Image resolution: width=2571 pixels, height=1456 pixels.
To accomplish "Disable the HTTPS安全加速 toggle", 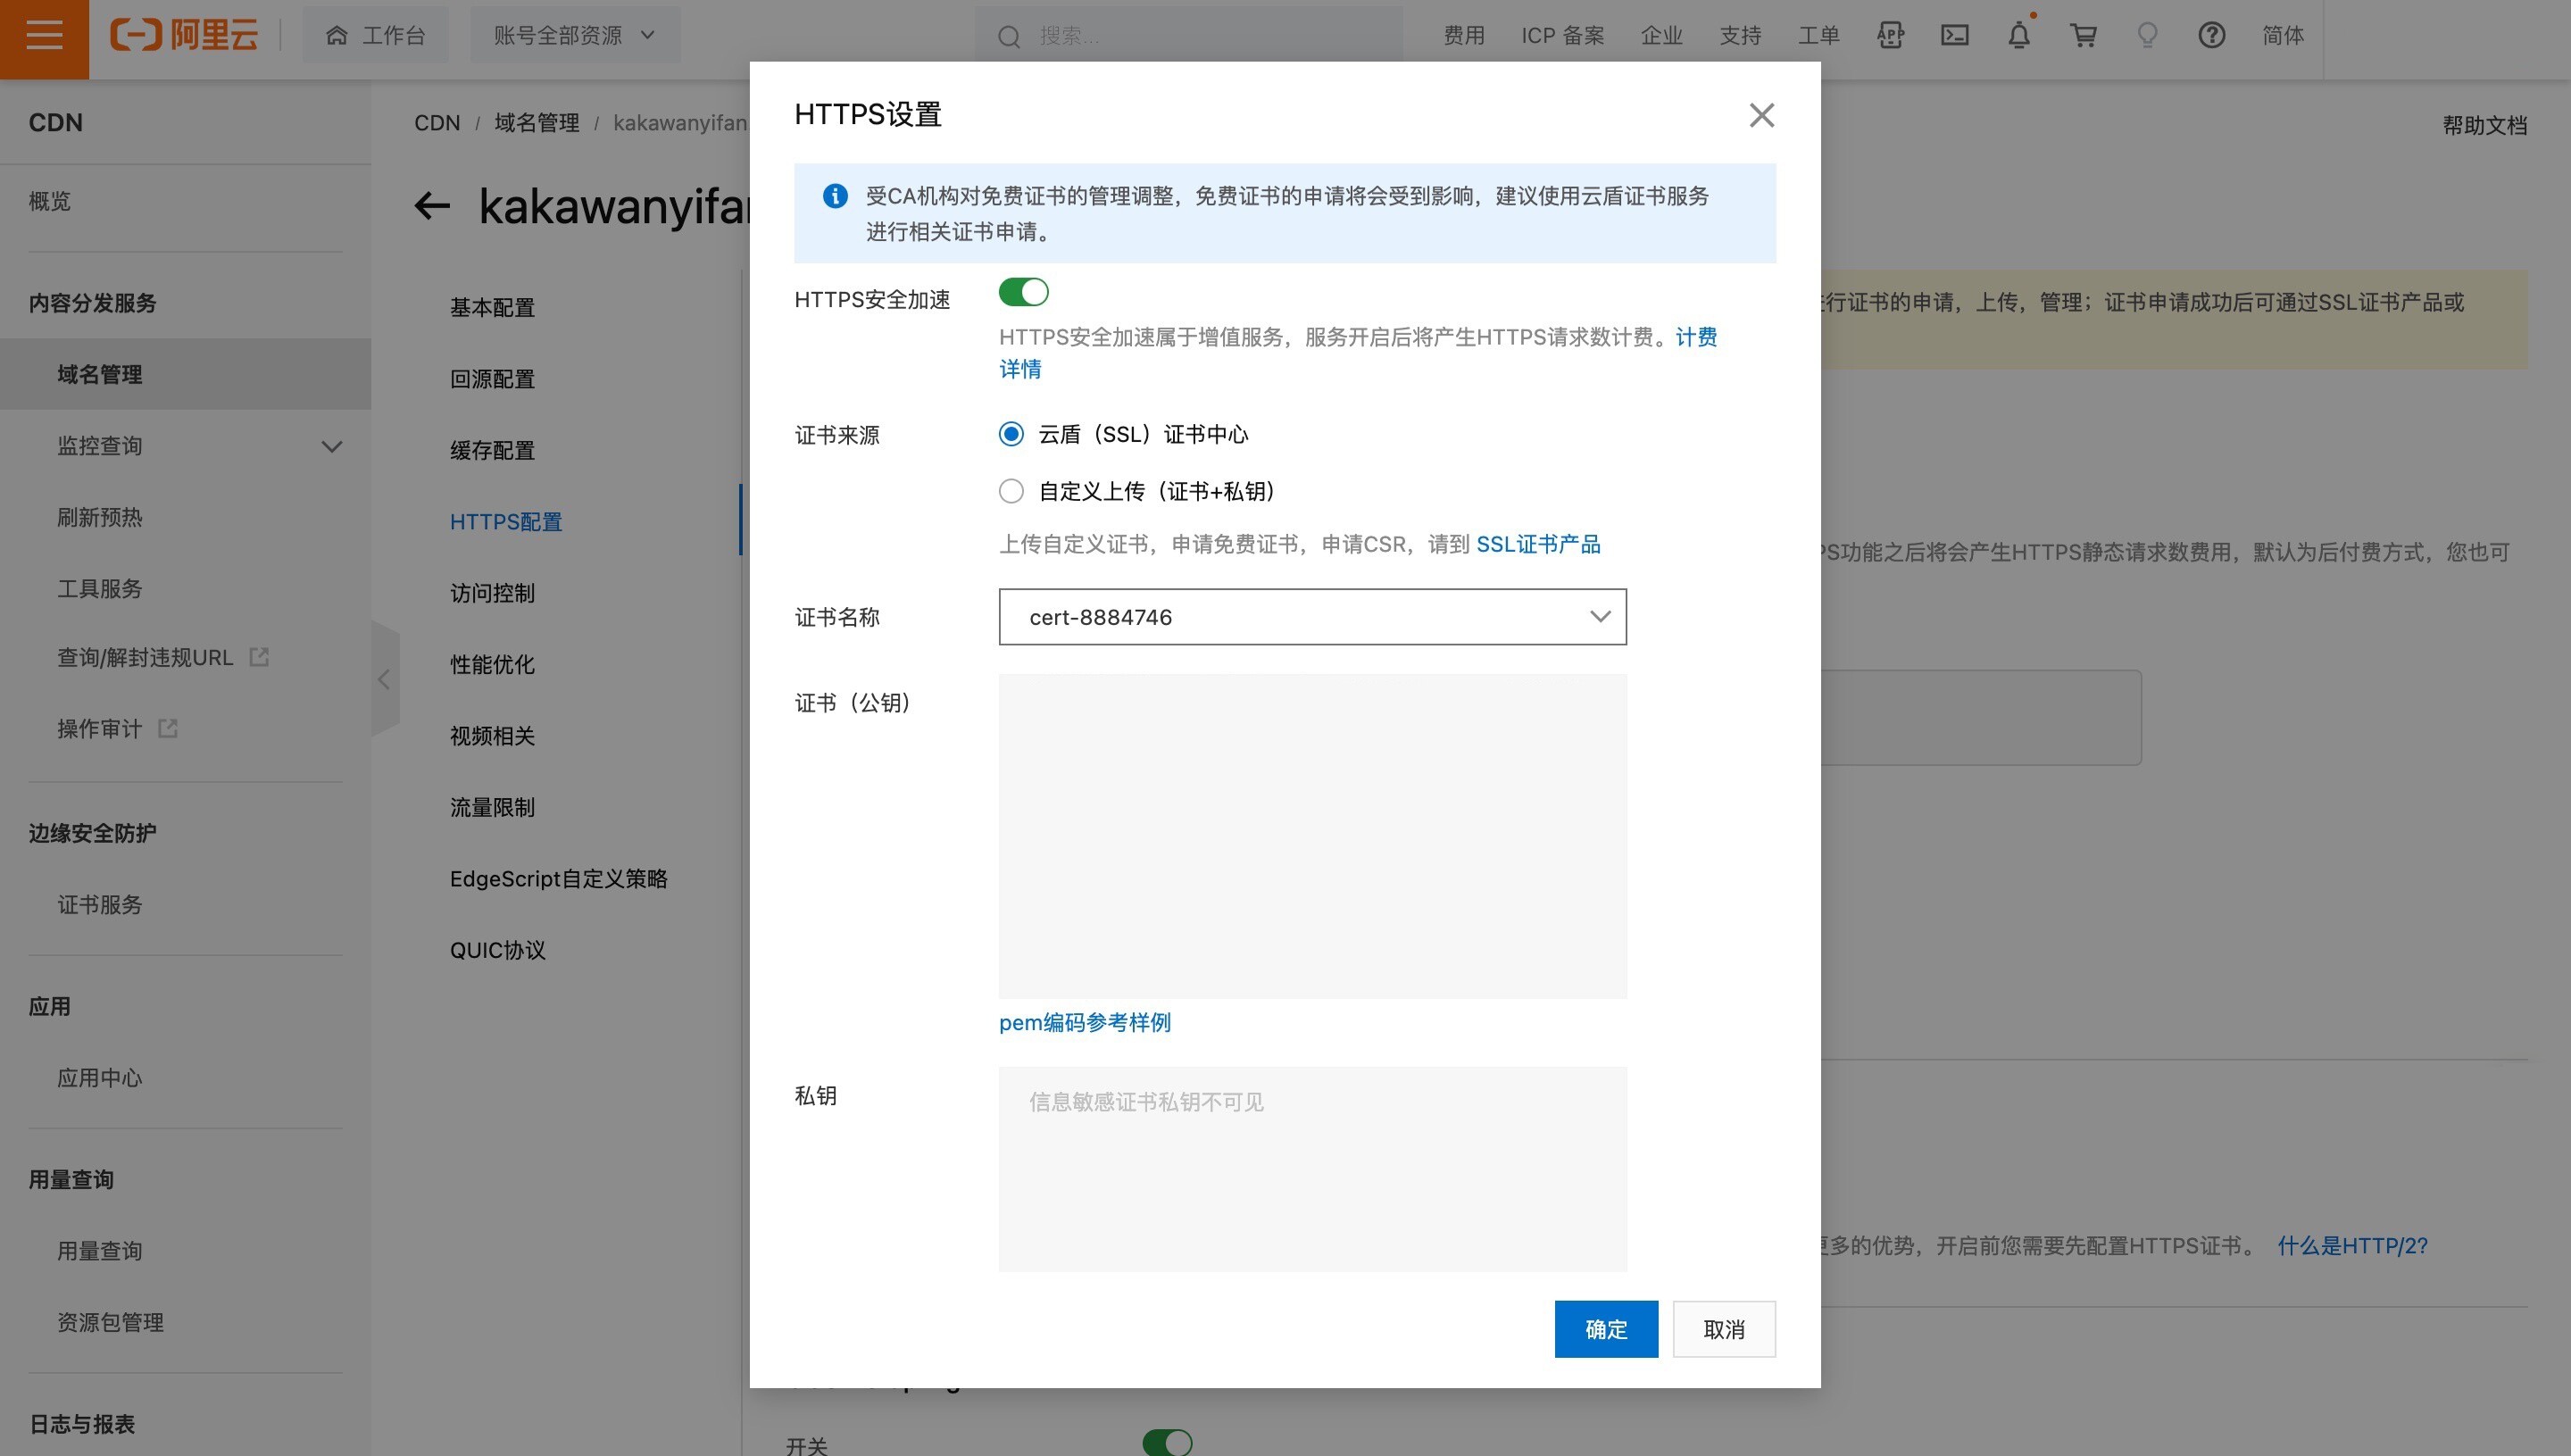I will (1023, 292).
